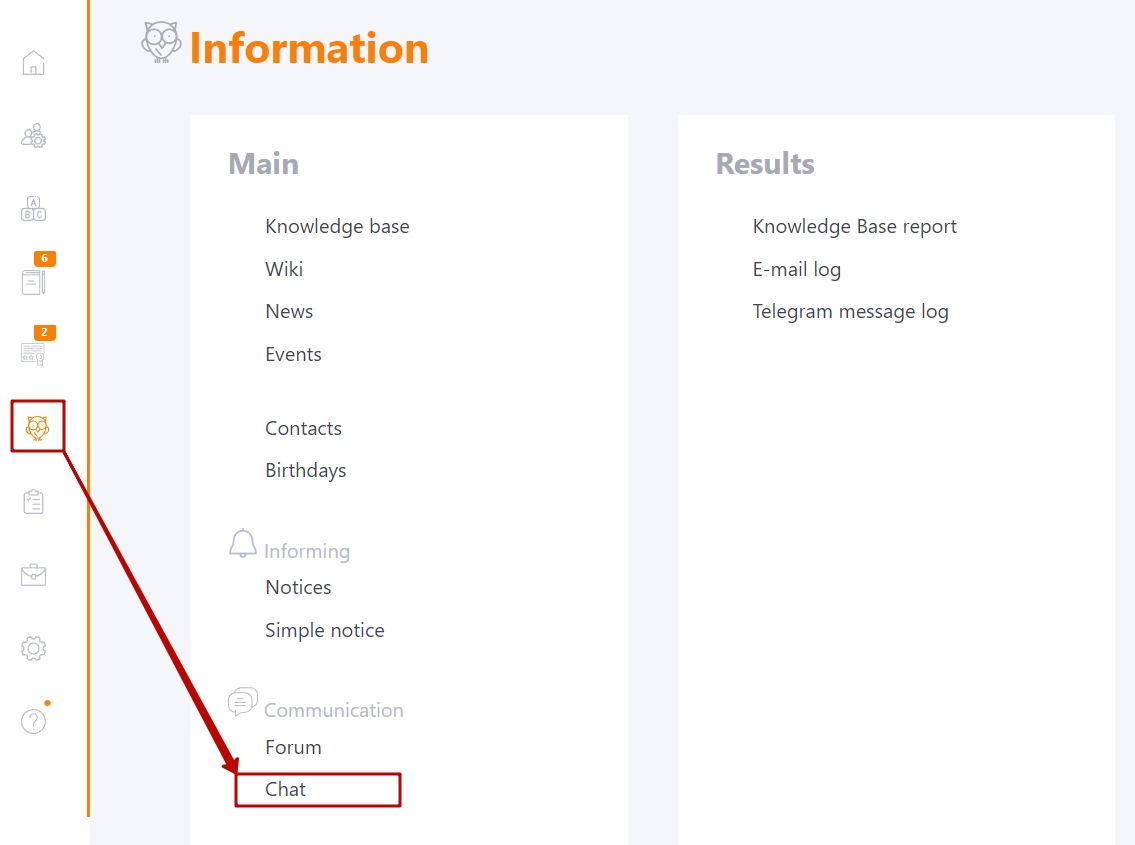Viewport: 1135px width, 845px height.
Task: Select Events in Main list
Action: pyautogui.click(x=293, y=354)
